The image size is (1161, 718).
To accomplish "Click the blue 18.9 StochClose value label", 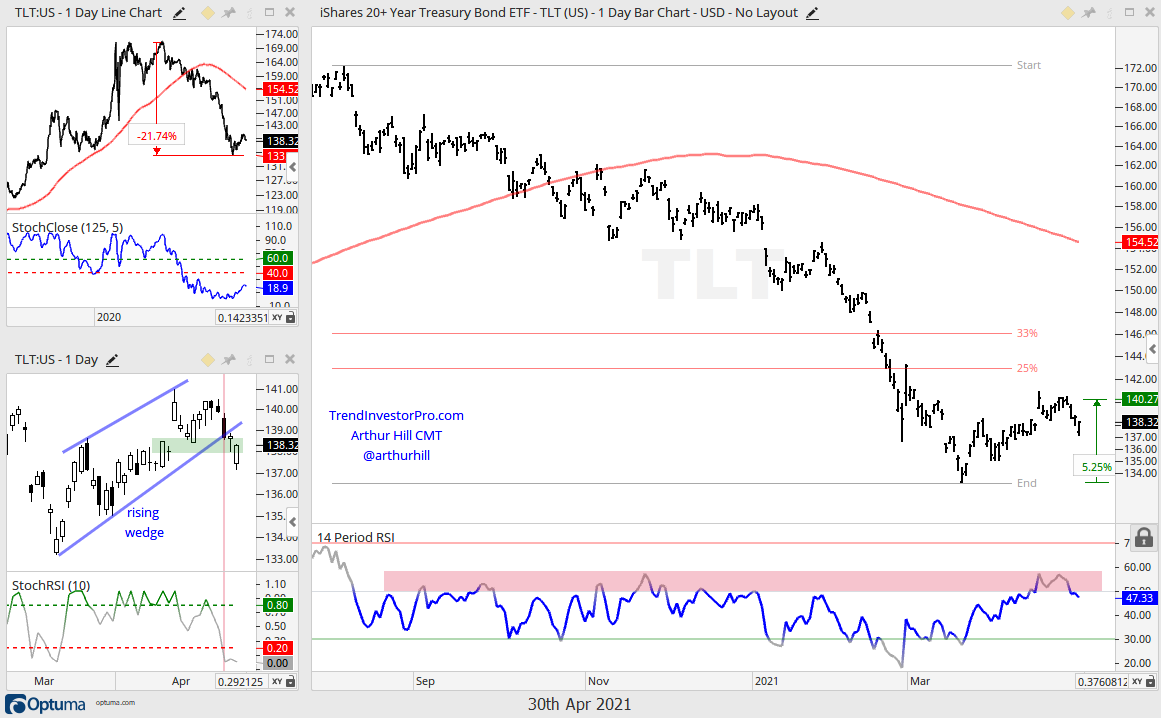I will pyautogui.click(x=278, y=289).
